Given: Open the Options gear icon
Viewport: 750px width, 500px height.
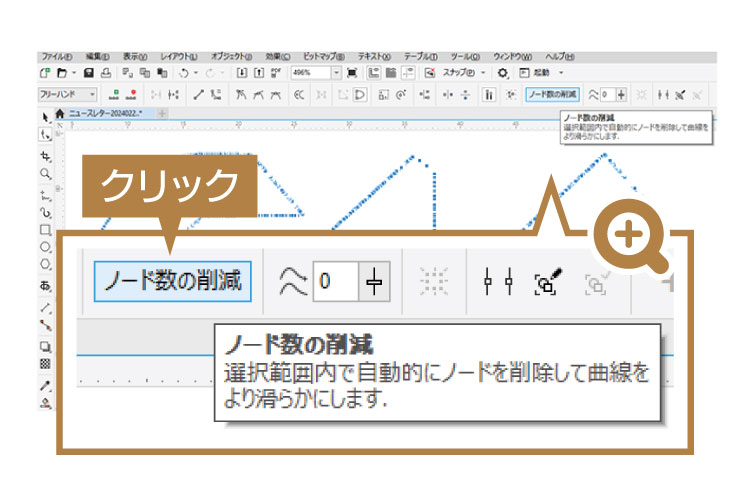Looking at the screenshot, I should point(502,73).
